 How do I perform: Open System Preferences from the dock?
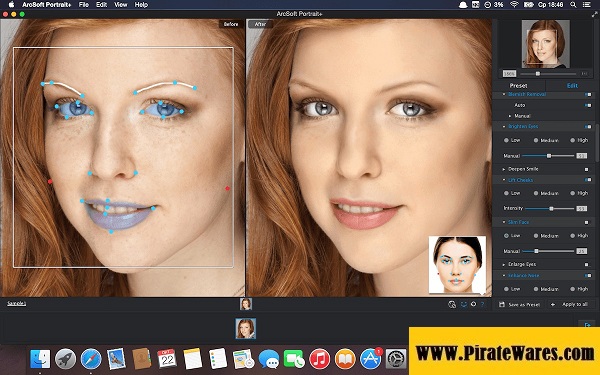[396, 359]
